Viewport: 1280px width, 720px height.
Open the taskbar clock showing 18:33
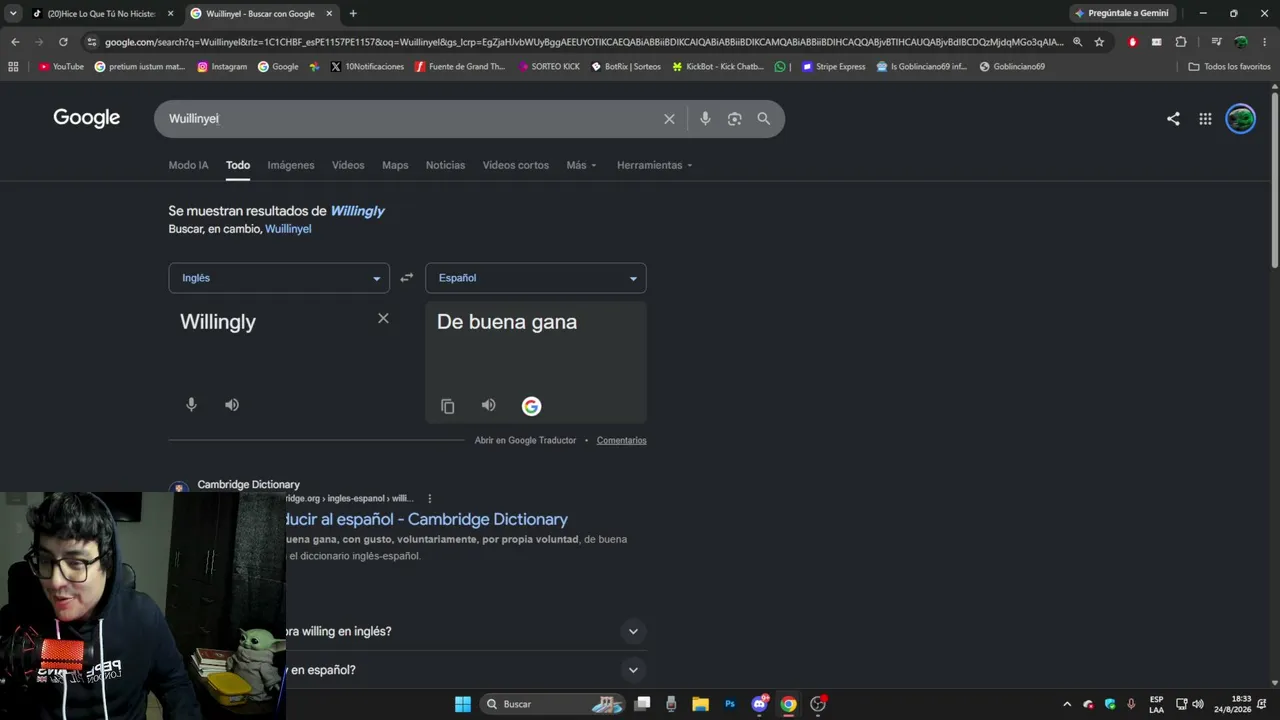pos(1233,704)
